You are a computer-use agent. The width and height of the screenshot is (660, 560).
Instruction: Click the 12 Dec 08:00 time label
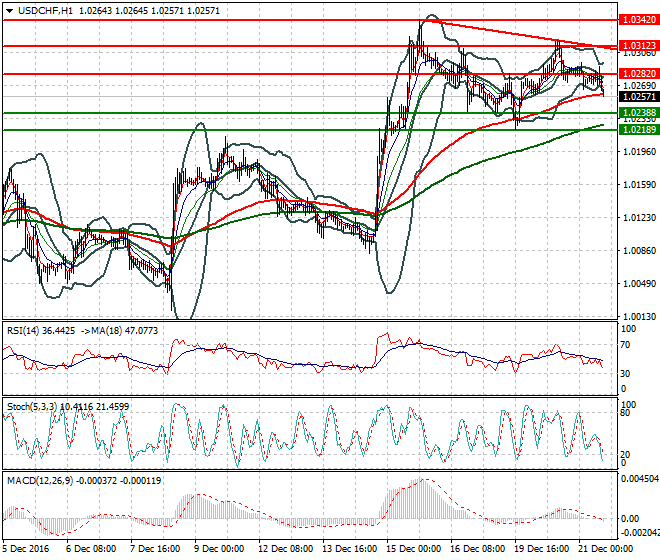click(286, 549)
